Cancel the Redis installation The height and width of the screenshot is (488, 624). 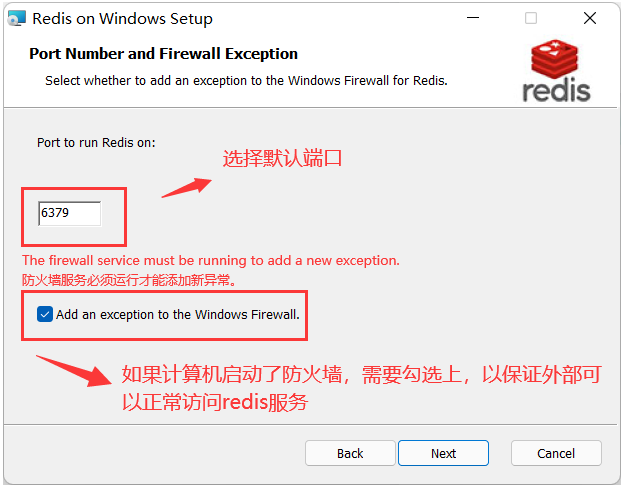click(x=556, y=453)
